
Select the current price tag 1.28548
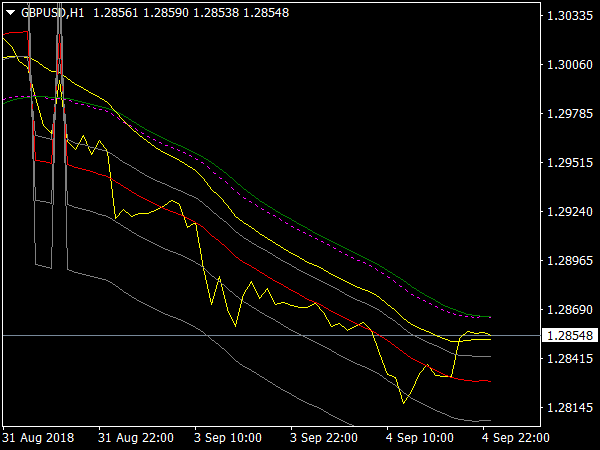(x=570, y=336)
